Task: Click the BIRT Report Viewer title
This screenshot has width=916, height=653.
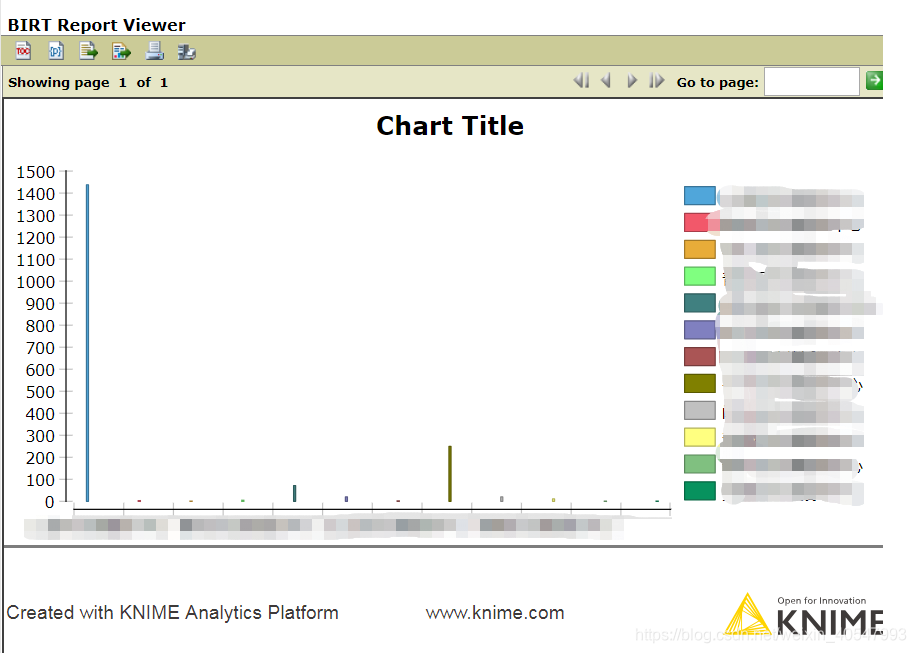Action: tap(96, 25)
